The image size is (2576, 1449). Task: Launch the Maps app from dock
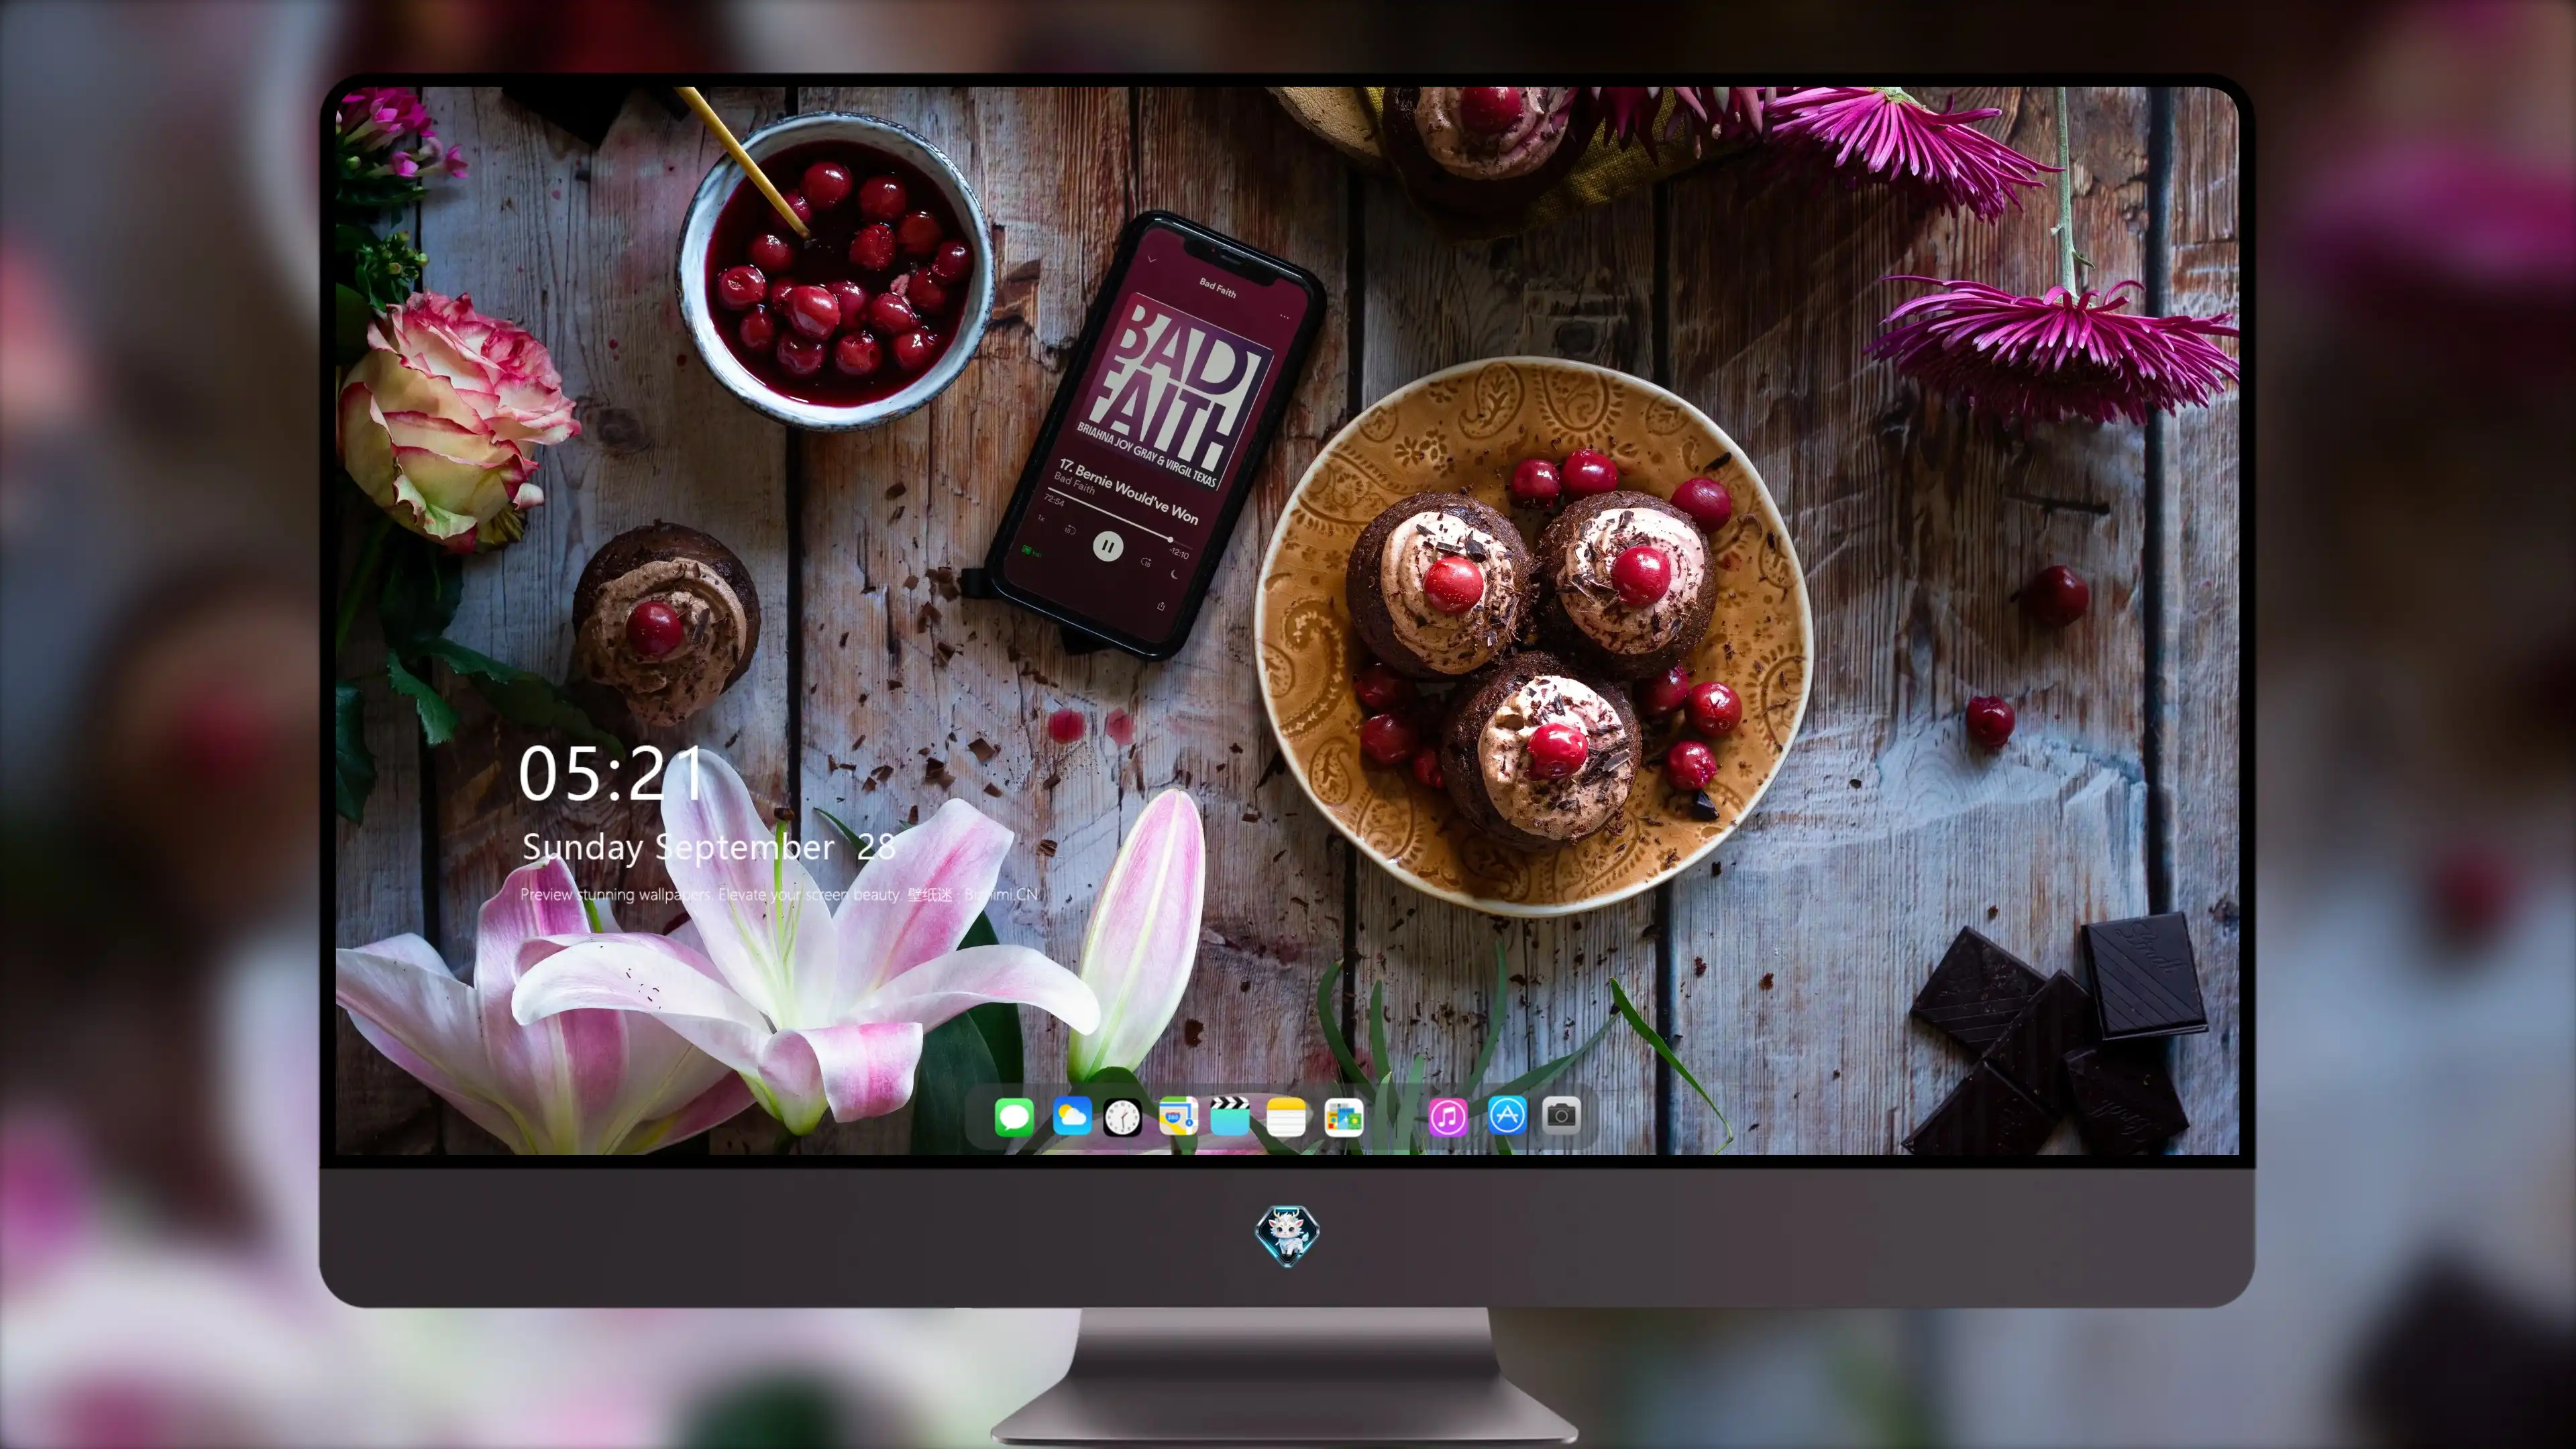point(1178,1116)
